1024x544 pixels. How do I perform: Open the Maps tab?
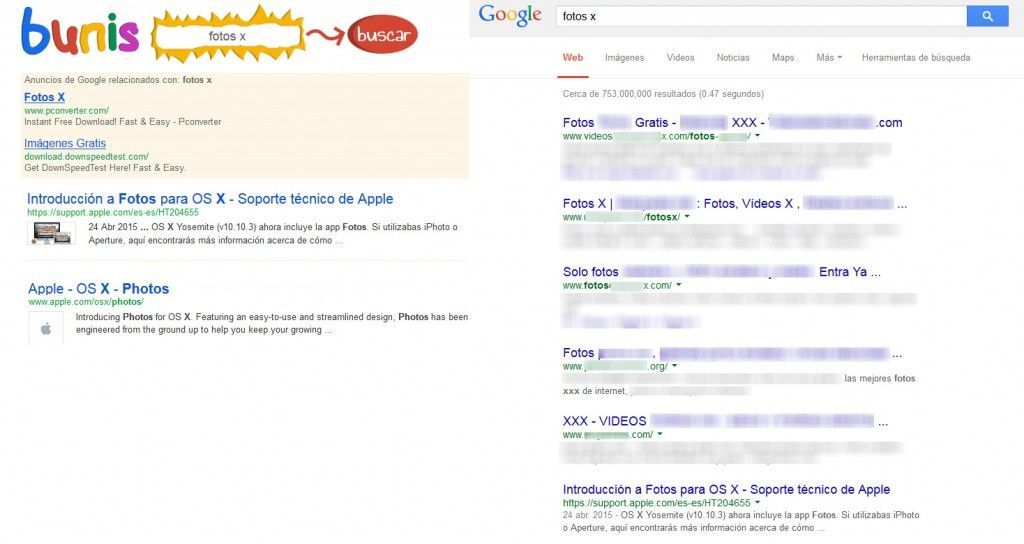pyautogui.click(x=783, y=57)
